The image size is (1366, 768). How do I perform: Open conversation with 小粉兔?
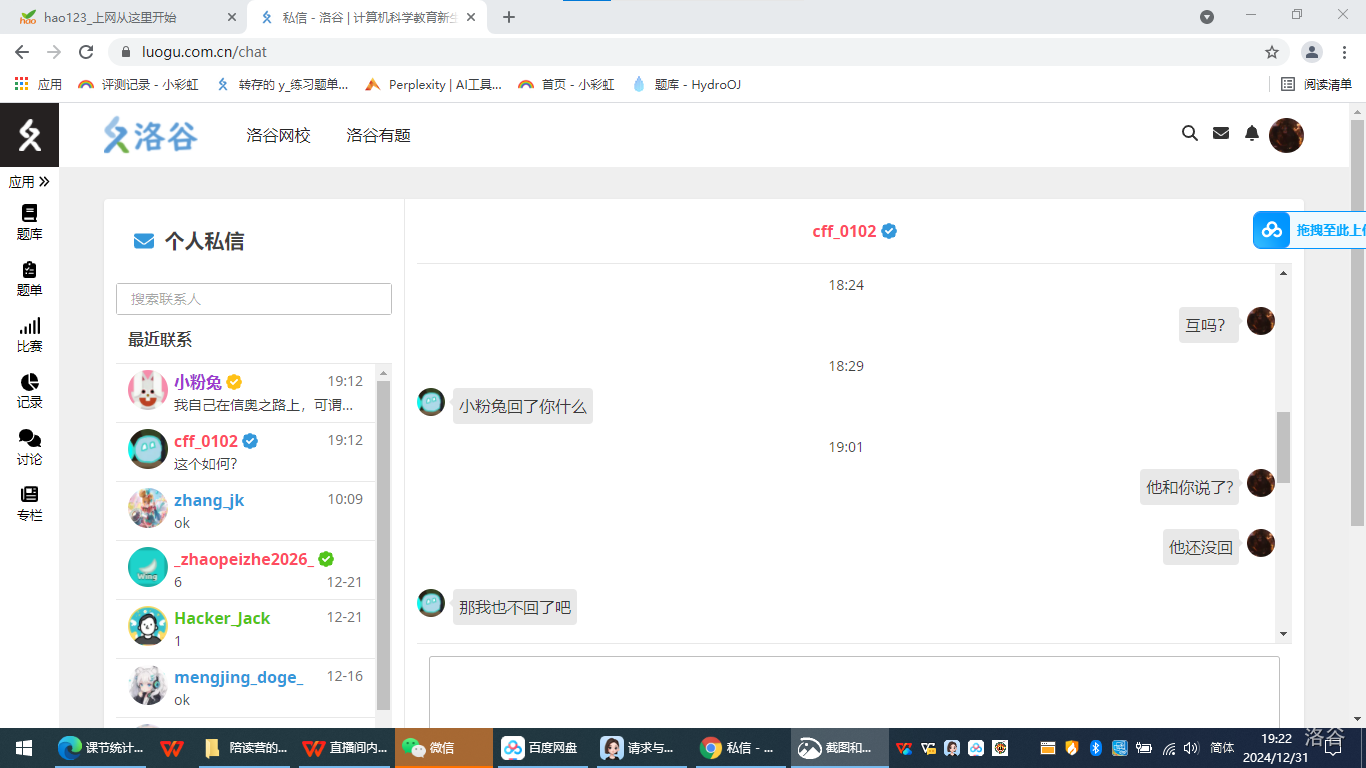(250, 392)
